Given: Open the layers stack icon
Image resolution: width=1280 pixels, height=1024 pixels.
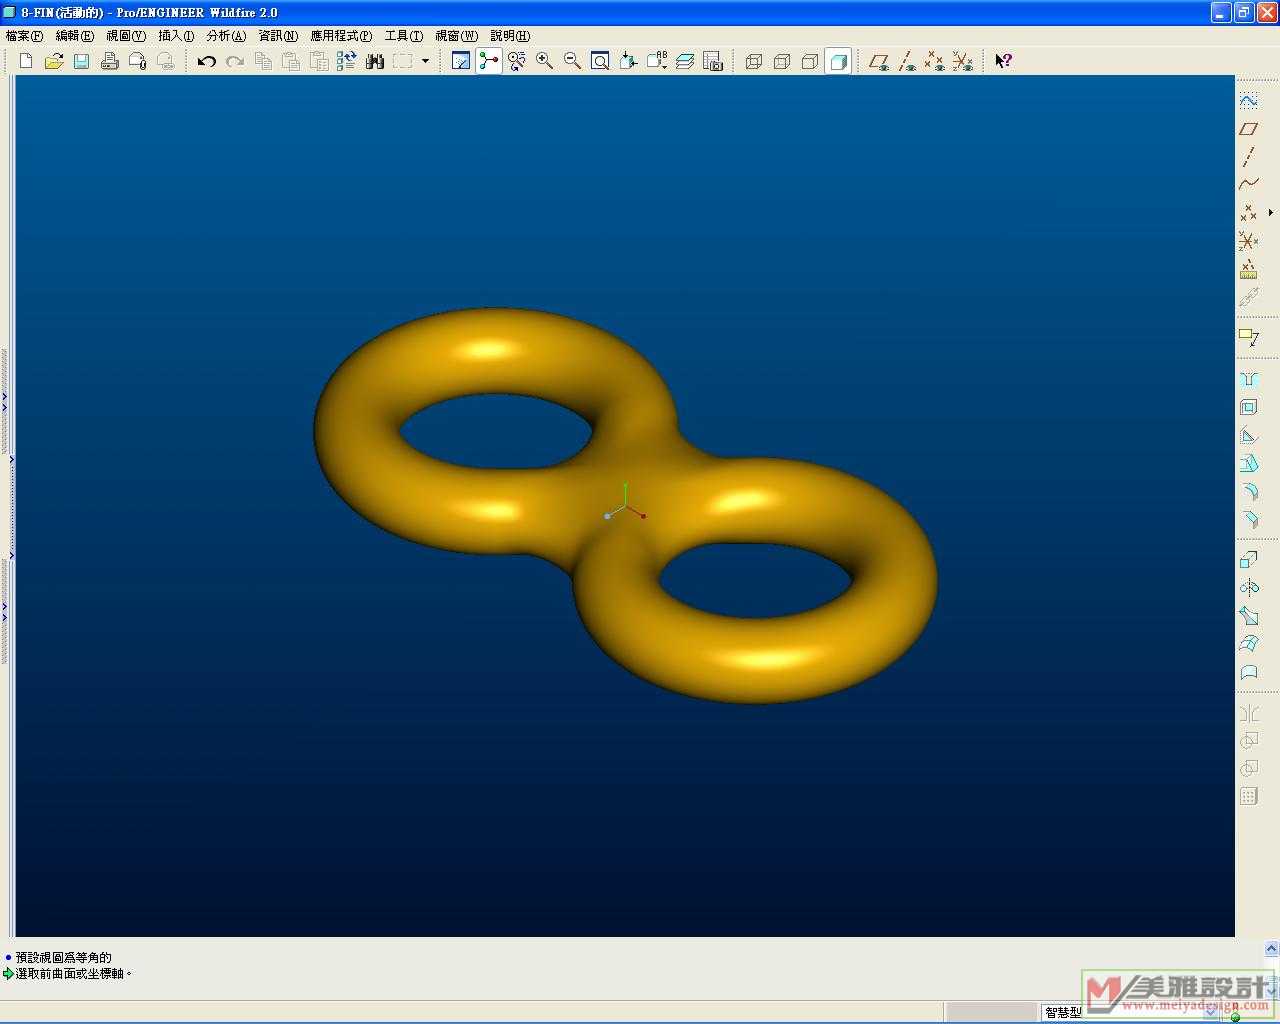Looking at the screenshot, I should click(x=685, y=61).
